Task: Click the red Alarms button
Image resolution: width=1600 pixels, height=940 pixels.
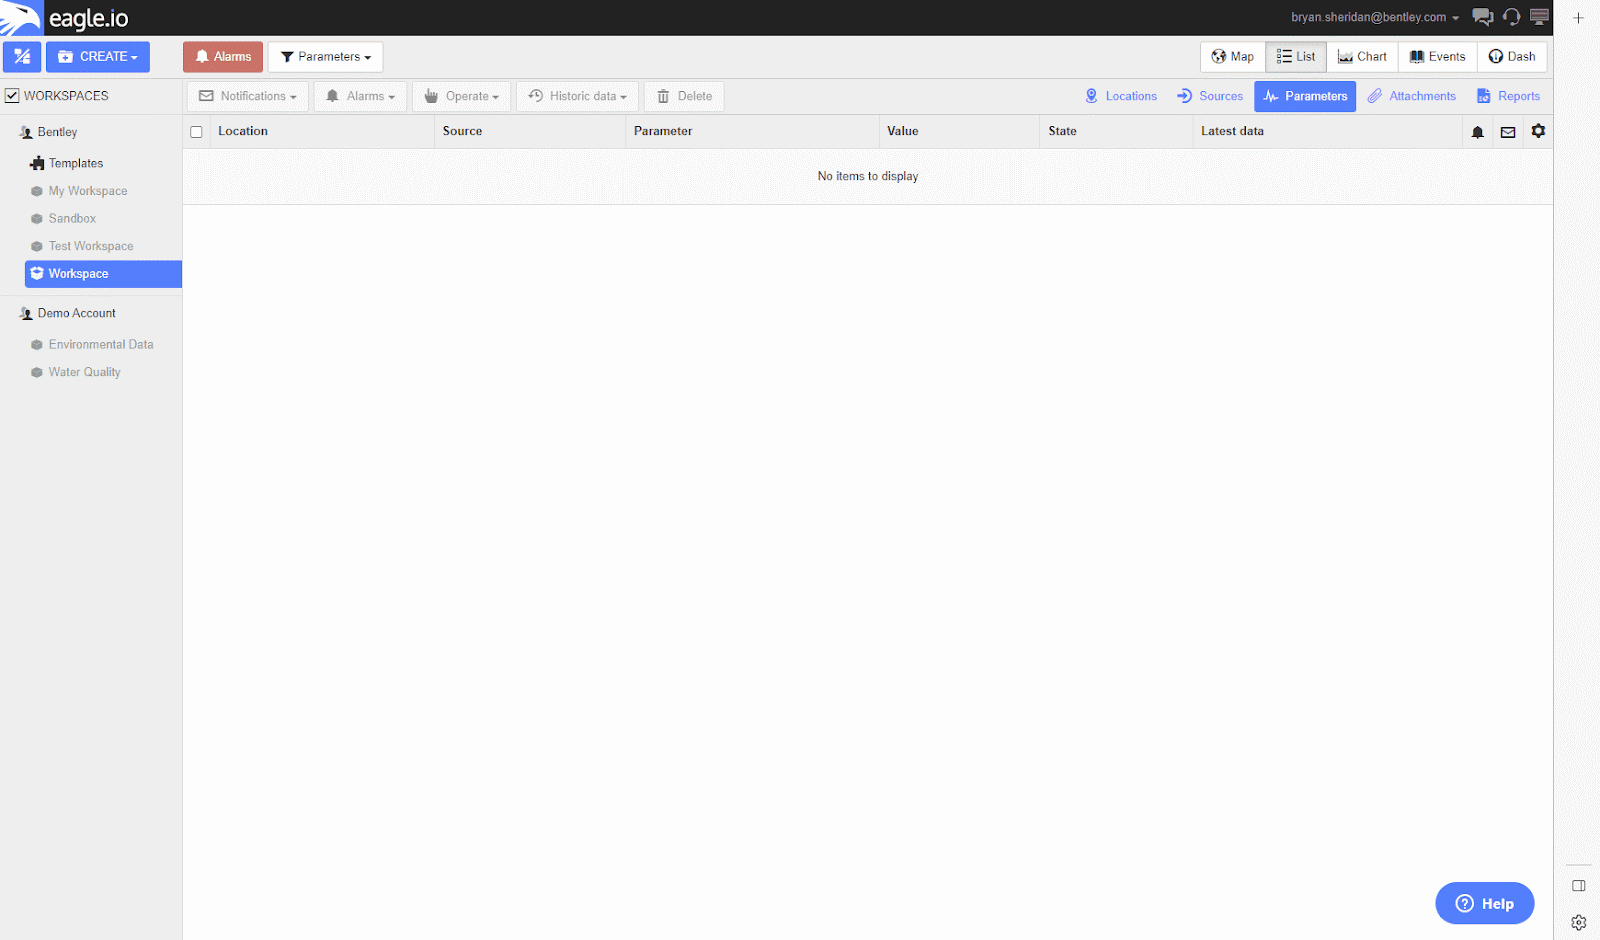Action: click(x=223, y=57)
